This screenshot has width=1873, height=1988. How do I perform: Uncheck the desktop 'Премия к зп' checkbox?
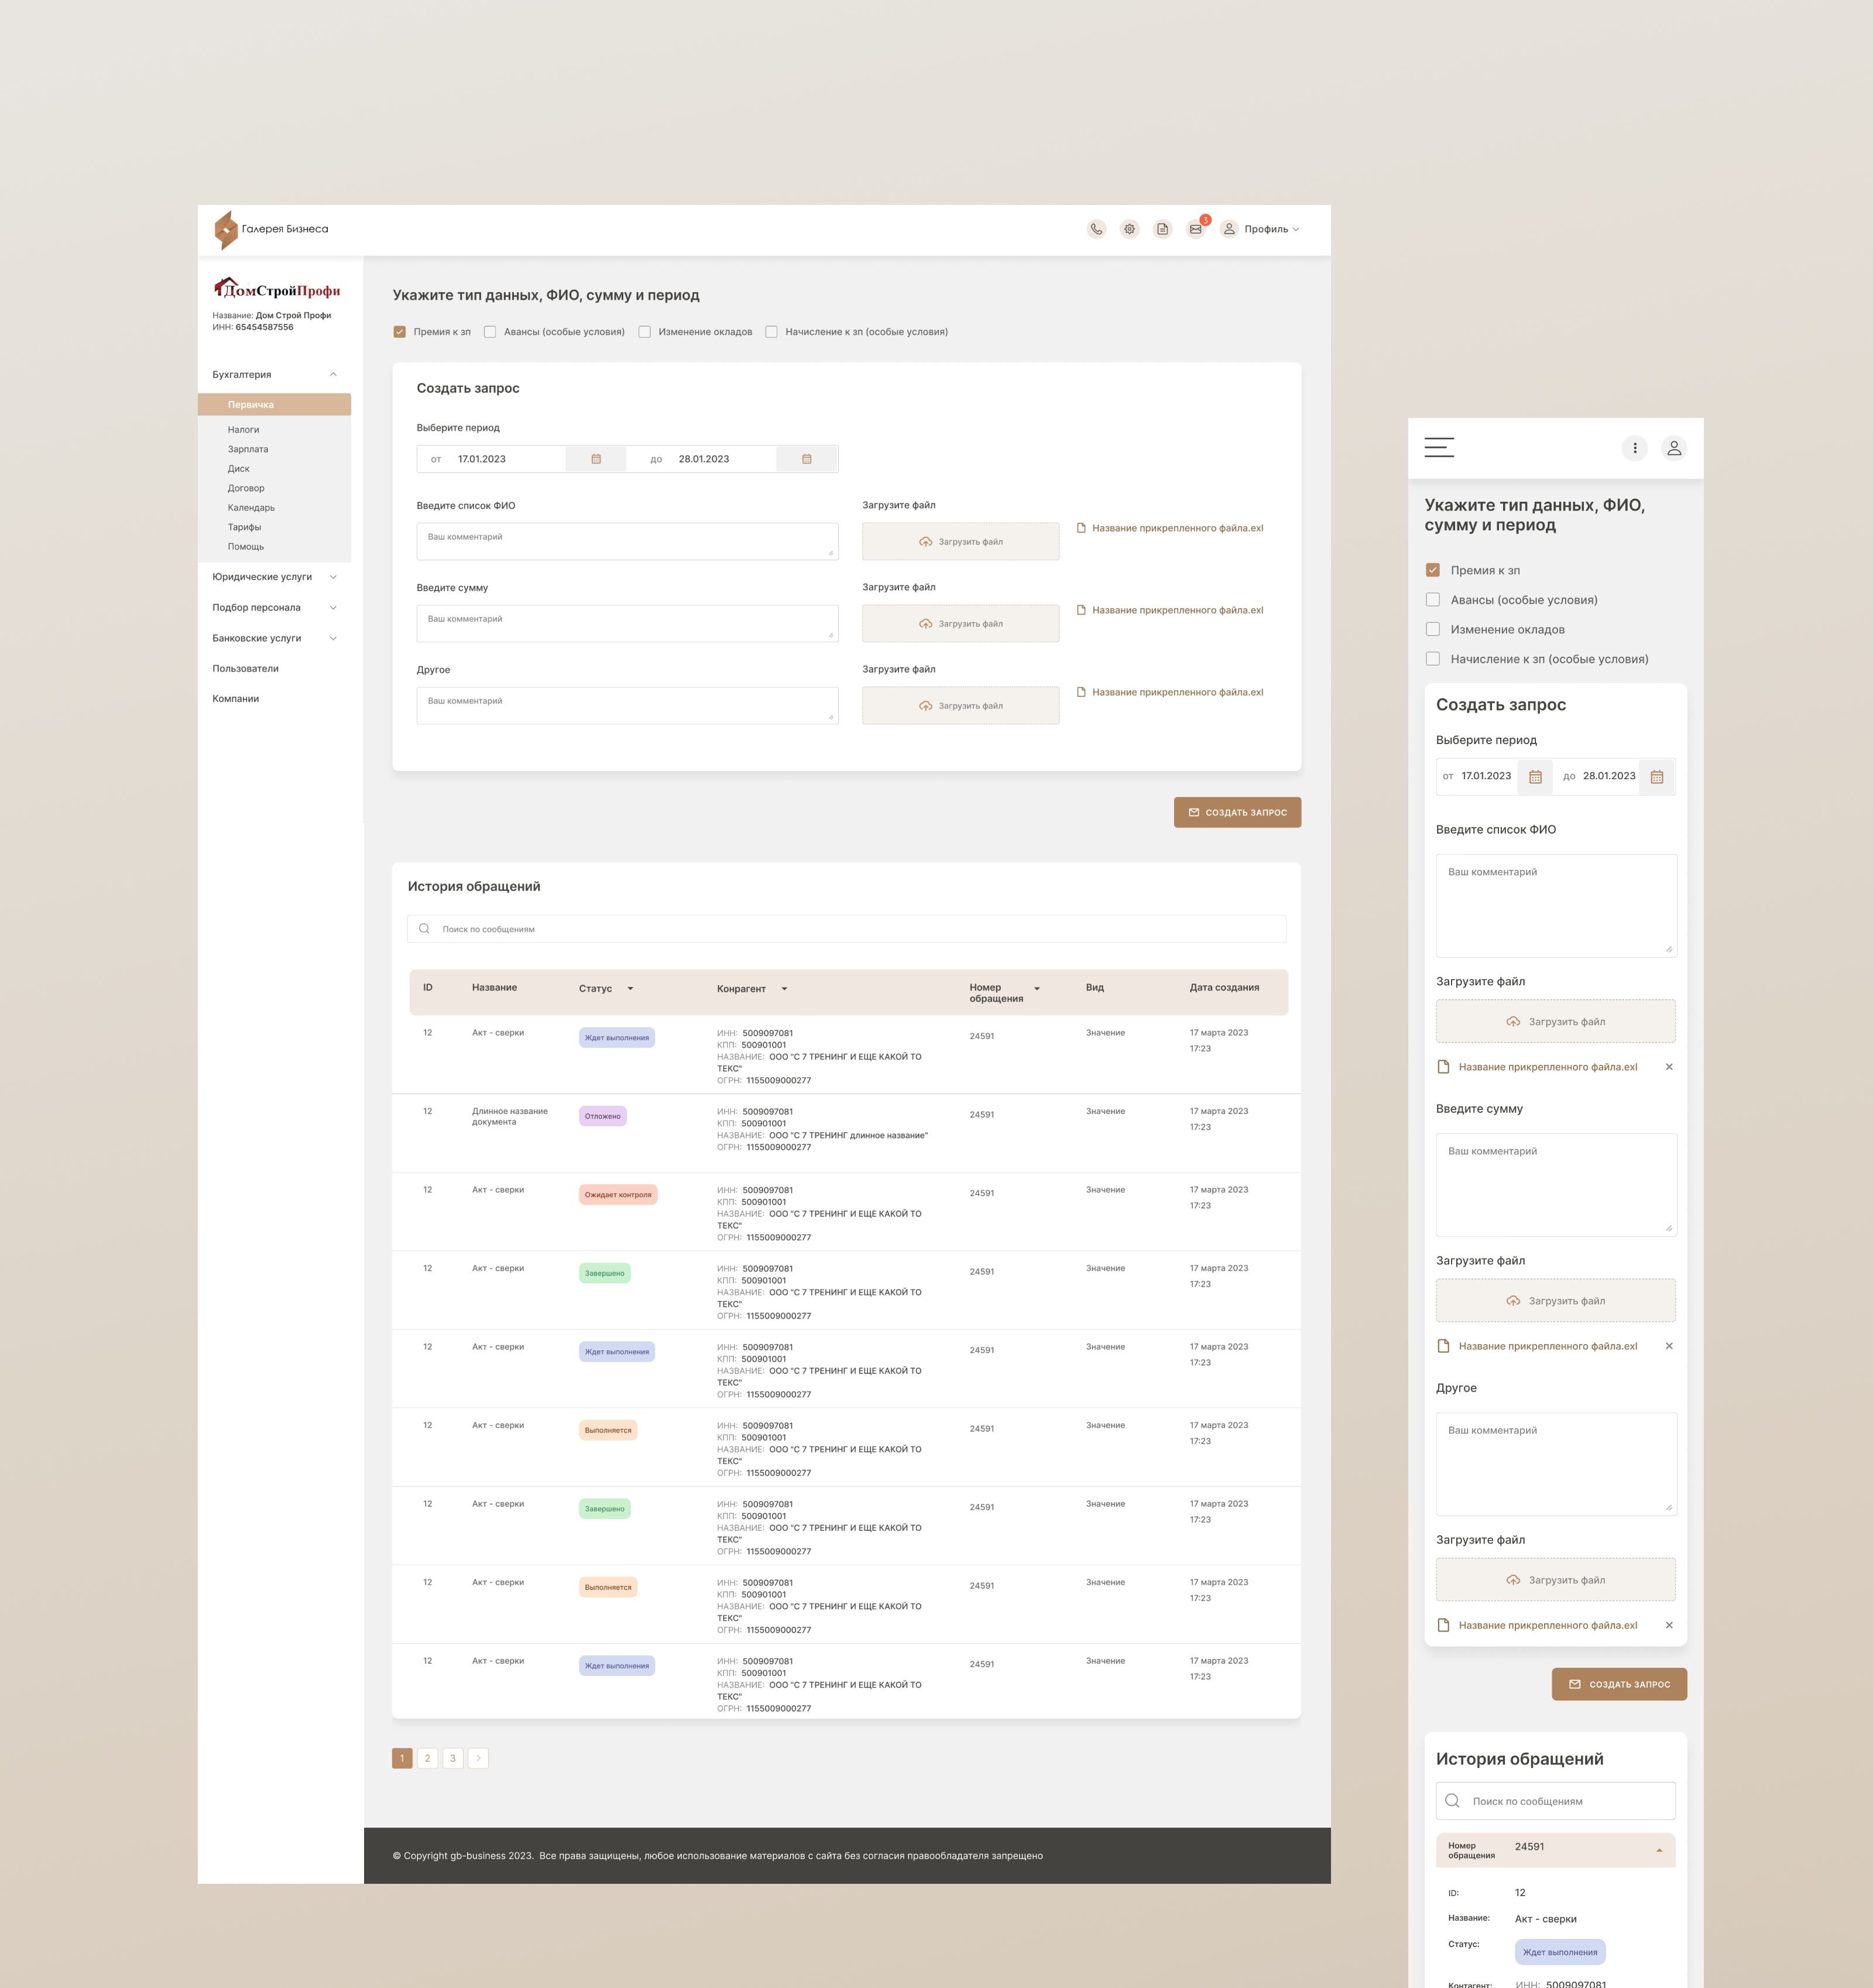(x=400, y=332)
